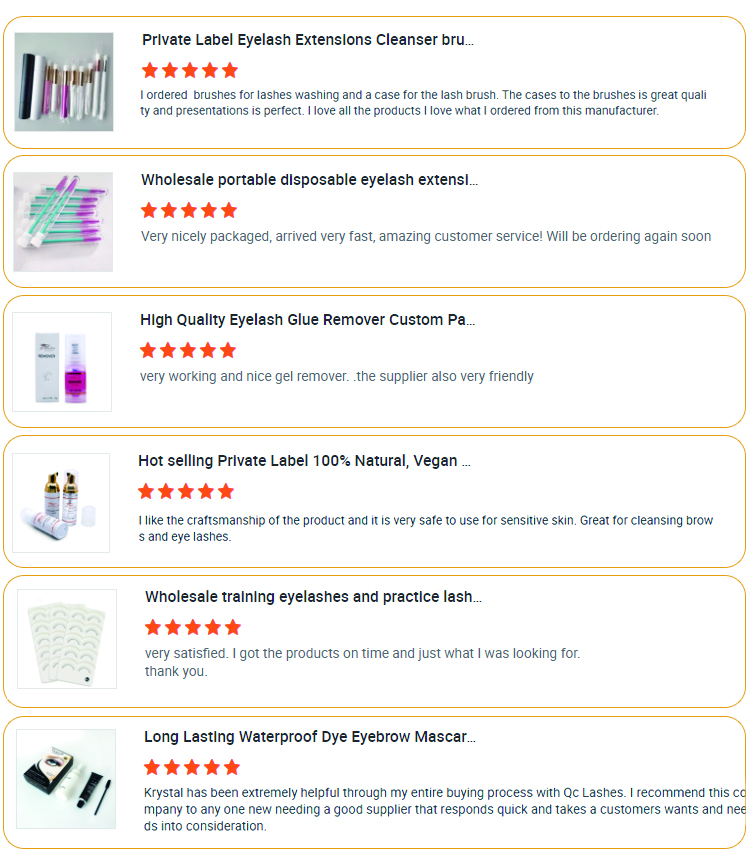This screenshot has height=858, width=750.
Task: Open "Wholesale training eyelashes and practice lash" title
Action: click(313, 597)
